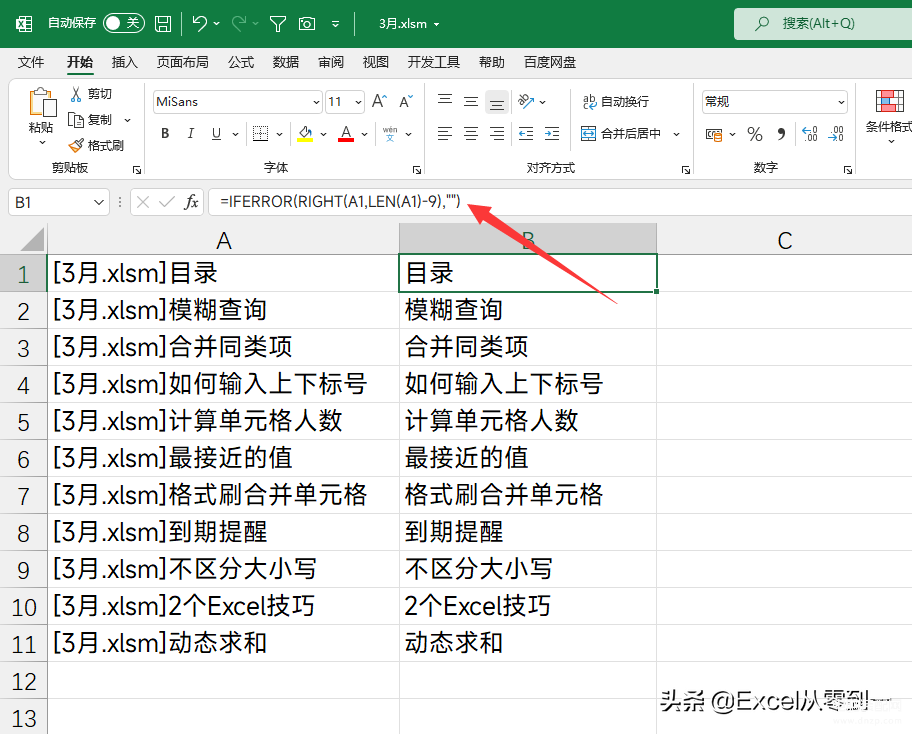Expand the Copy (复制) options arrow
The image size is (912, 734).
[x=127, y=120]
